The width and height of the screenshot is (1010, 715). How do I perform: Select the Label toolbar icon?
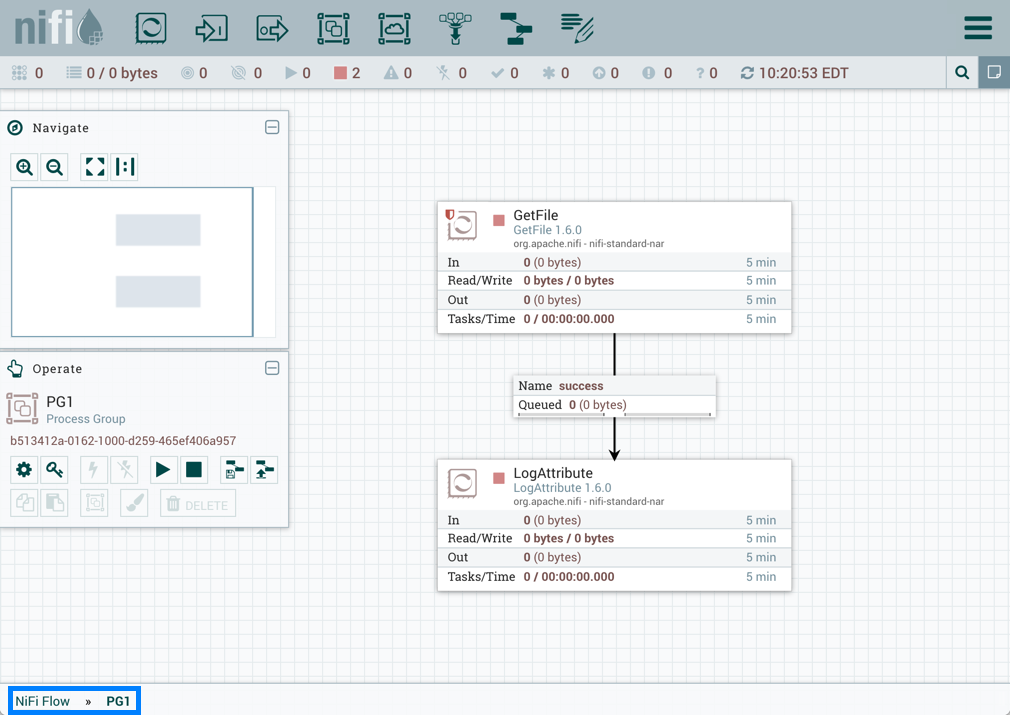coord(578,28)
